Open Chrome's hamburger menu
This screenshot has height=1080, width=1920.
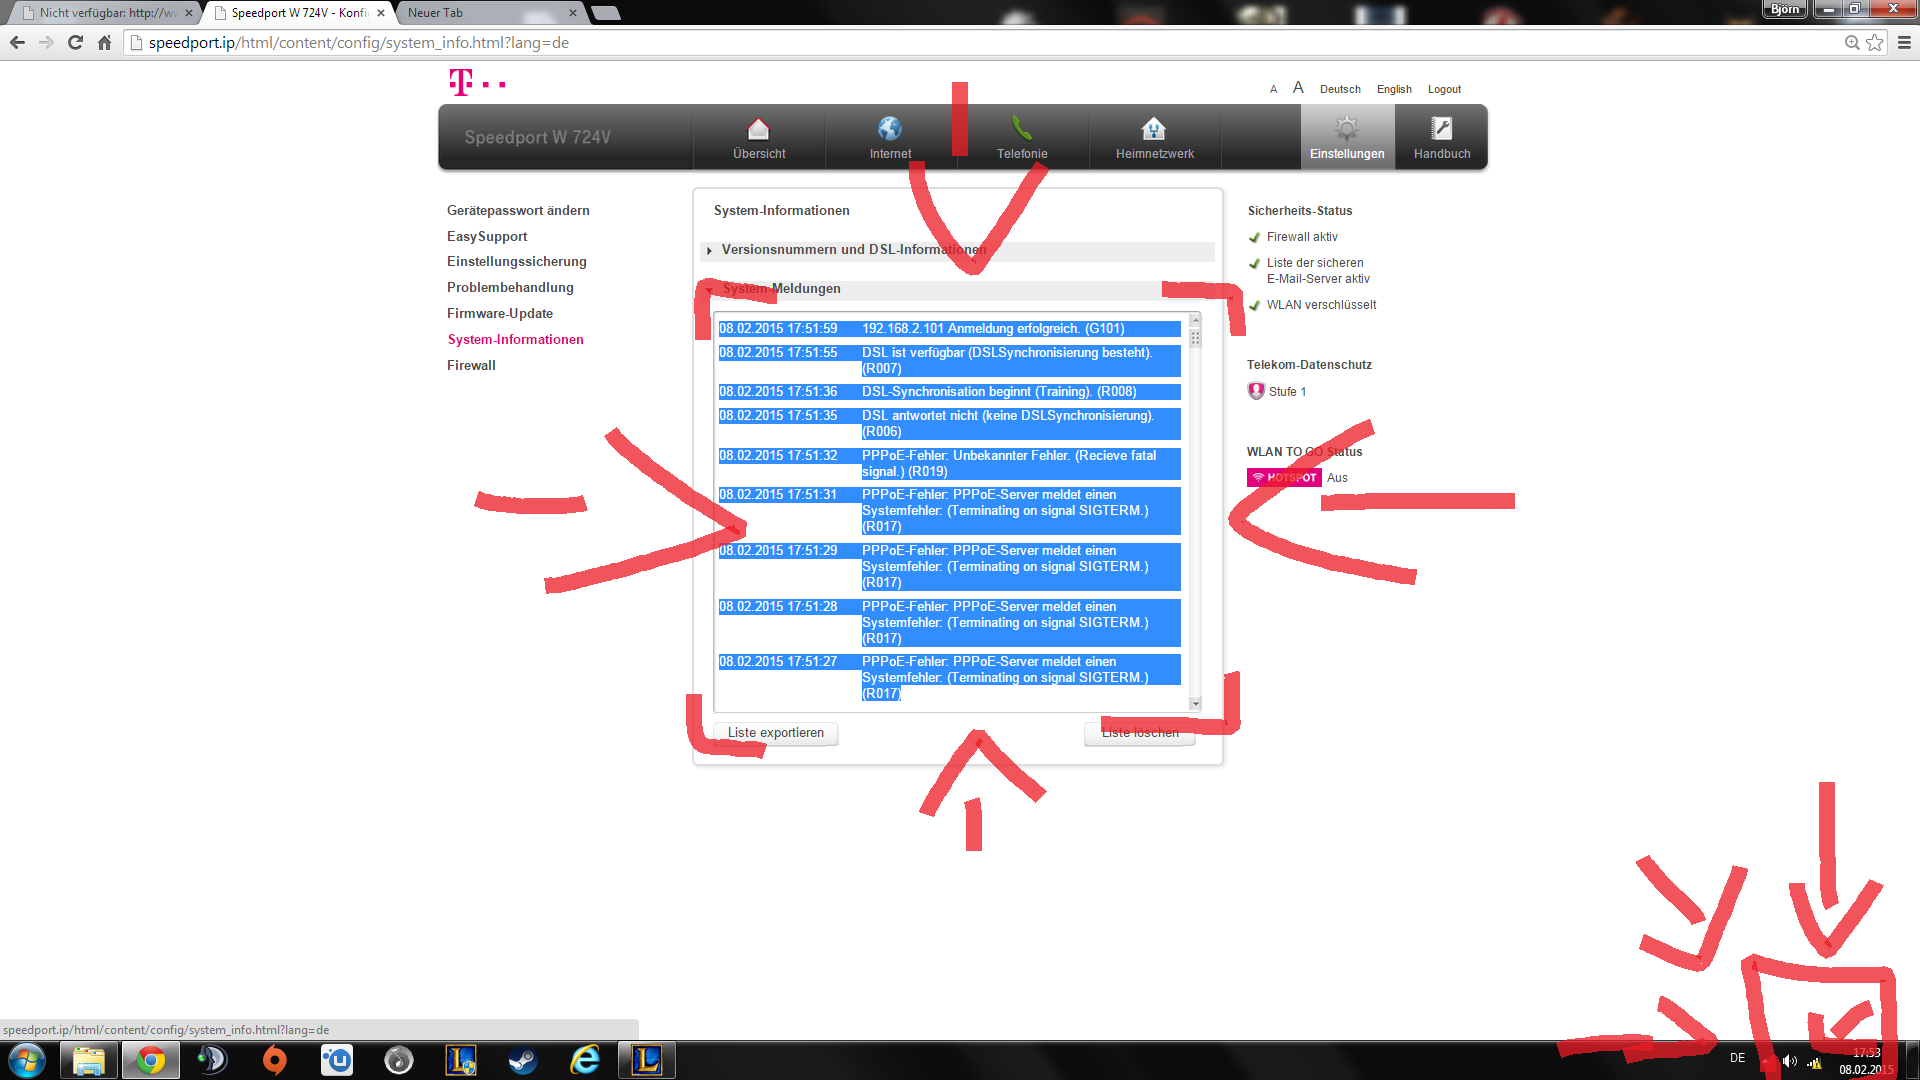[1904, 42]
